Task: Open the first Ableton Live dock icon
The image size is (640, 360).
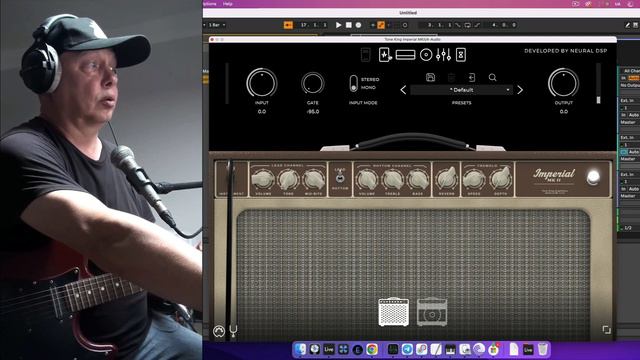Action: click(x=329, y=349)
